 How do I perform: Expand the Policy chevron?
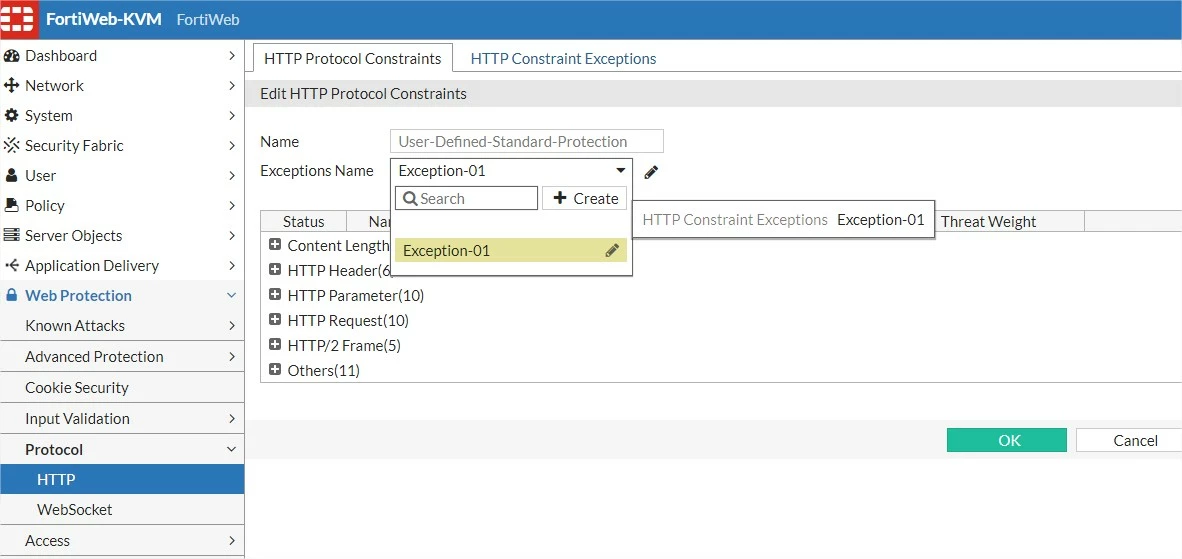(232, 206)
